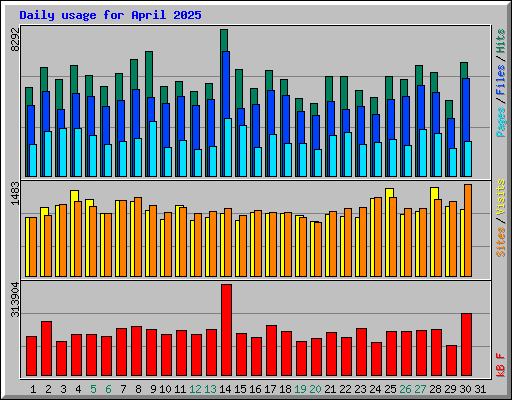Image resolution: width=512 pixels, height=400 pixels.
Task: Select the cyan Pages bar for day 1
Action: [x=33, y=160]
